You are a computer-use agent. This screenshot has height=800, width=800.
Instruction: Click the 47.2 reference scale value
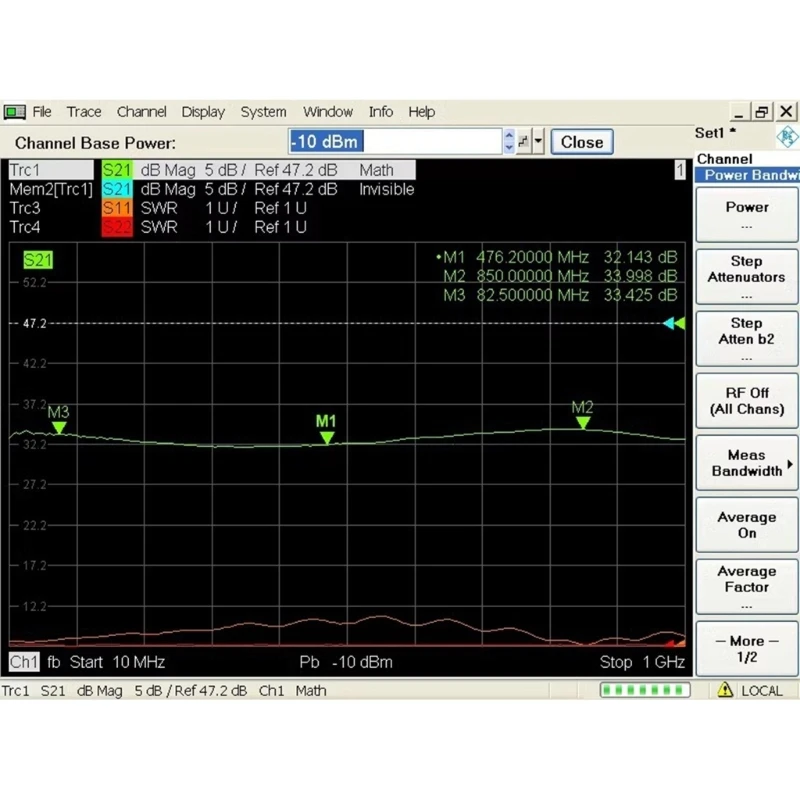point(35,323)
